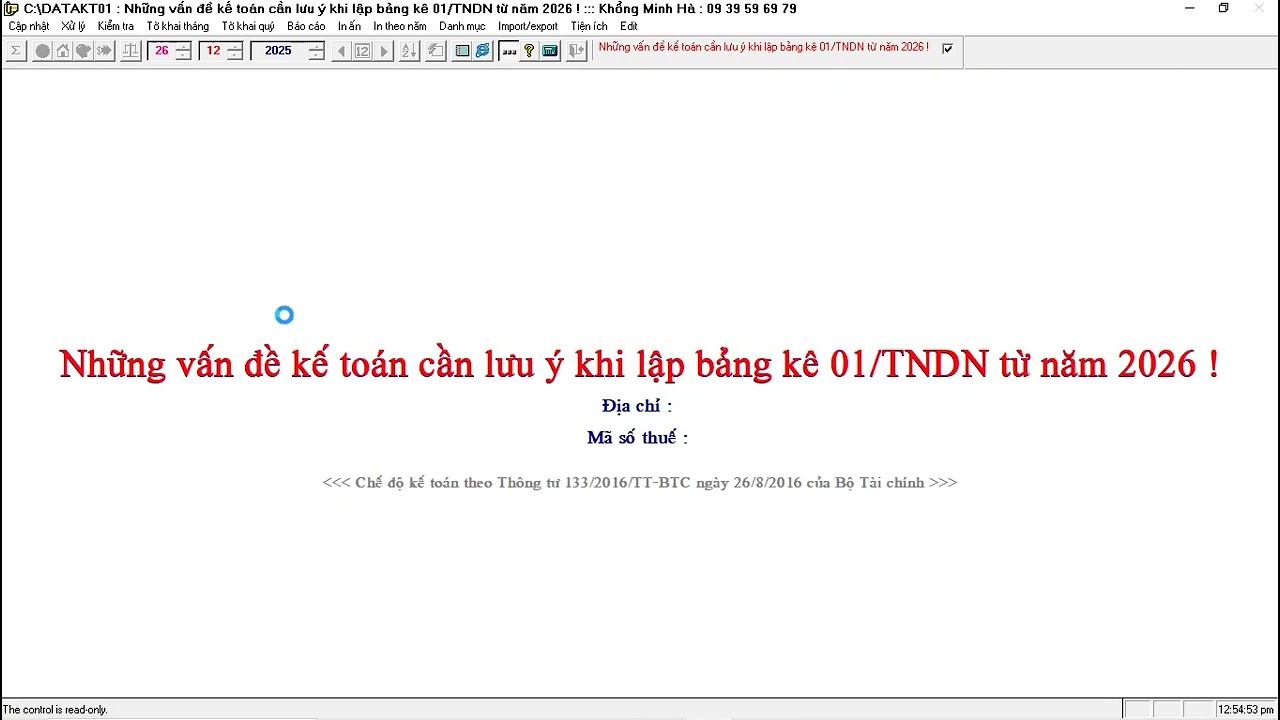The width and height of the screenshot is (1280, 720).
Task: Decrease the day value 26 with its down arrow
Action: coord(183,55)
